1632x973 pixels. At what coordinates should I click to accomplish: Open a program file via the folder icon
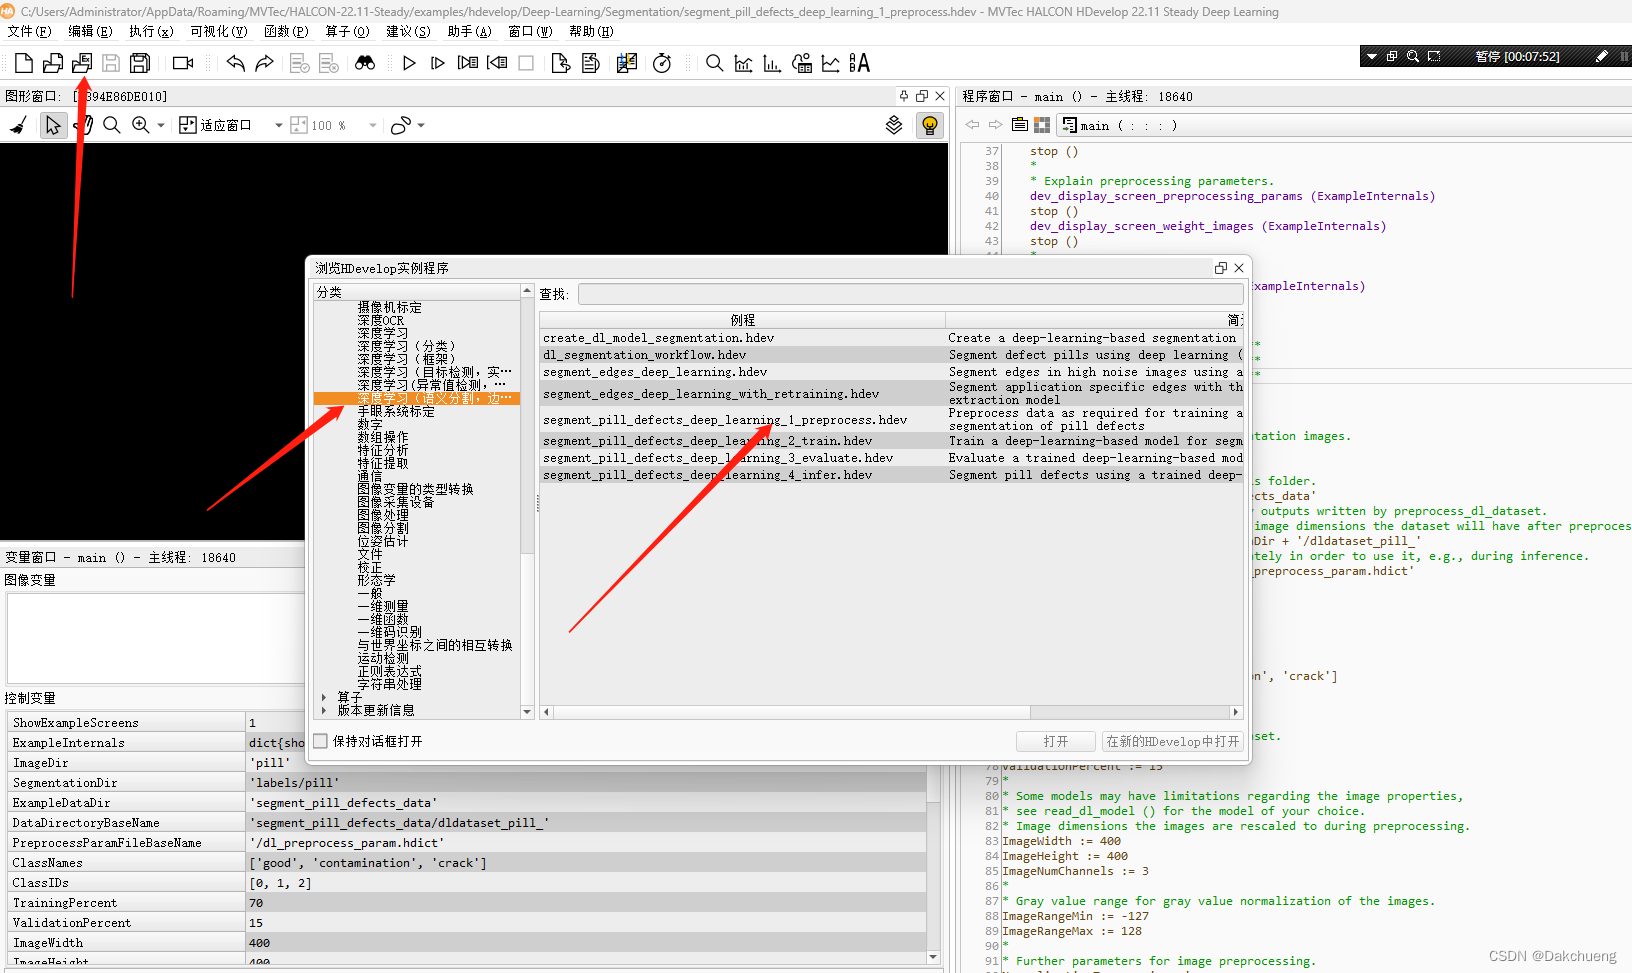click(52, 63)
